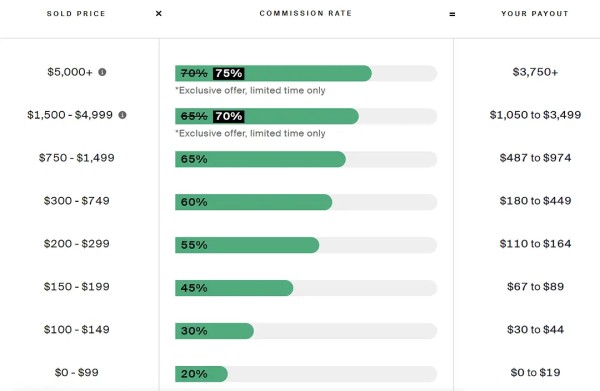
Task: Click first exclusive offer note text
Action: [250, 91]
